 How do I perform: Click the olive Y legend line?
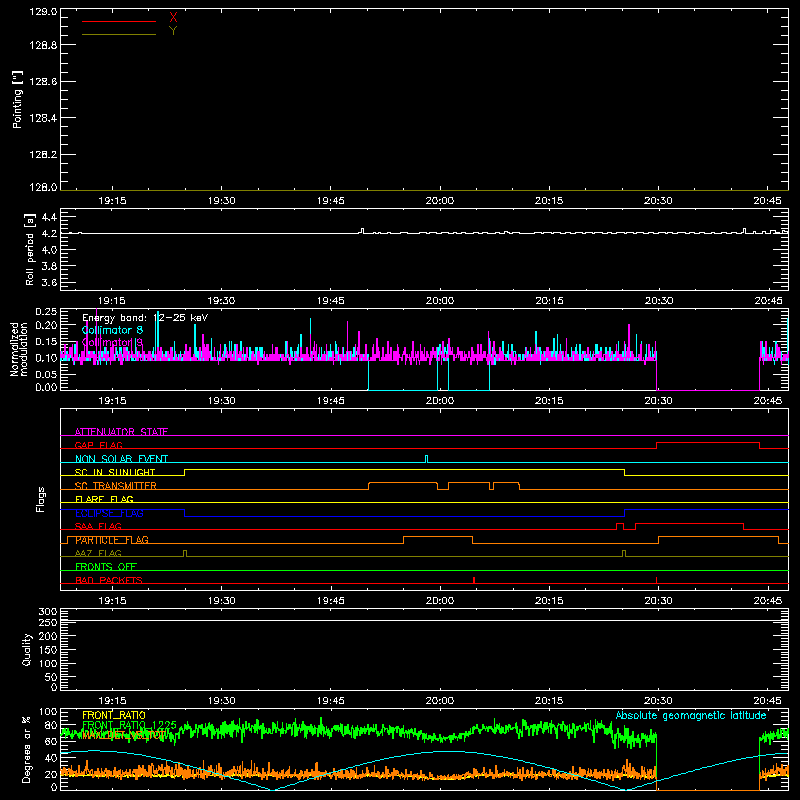pos(119,34)
